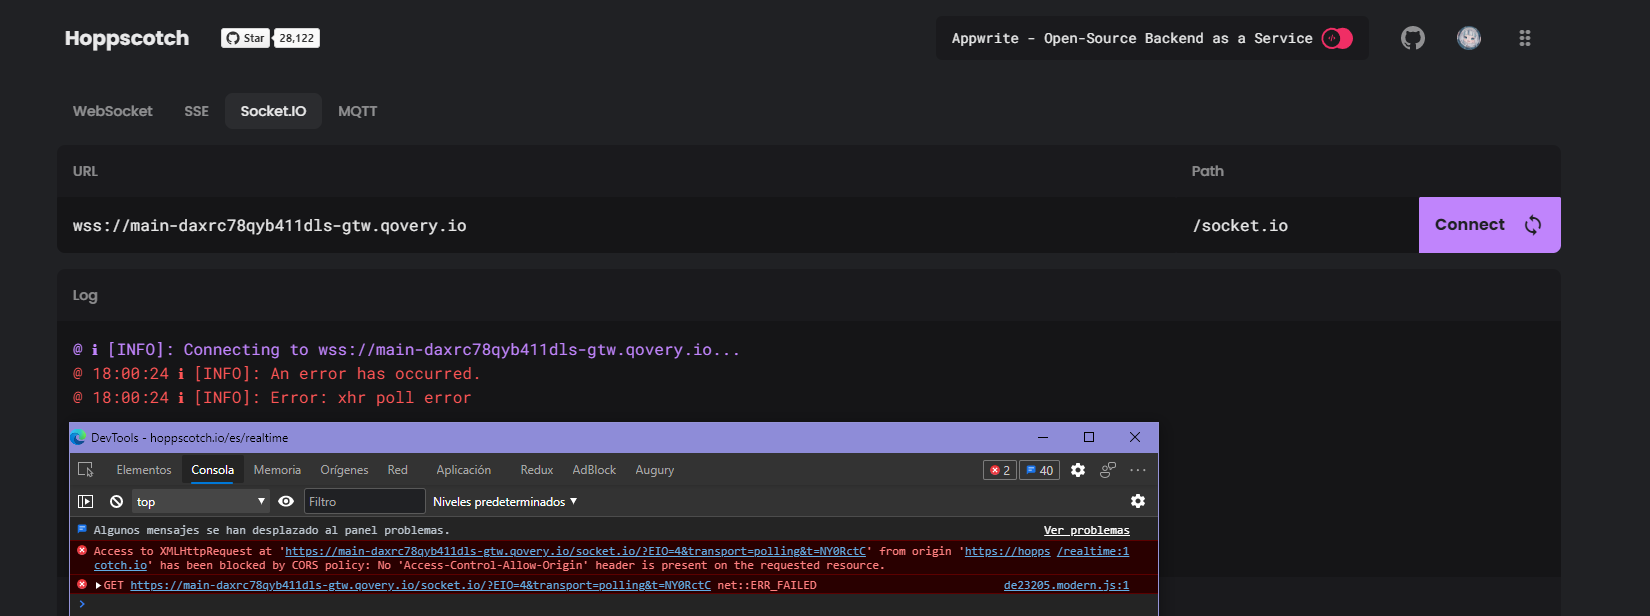Click the GitHub Star button
This screenshot has width=1650, height=616.
click(x=245, y=38)
